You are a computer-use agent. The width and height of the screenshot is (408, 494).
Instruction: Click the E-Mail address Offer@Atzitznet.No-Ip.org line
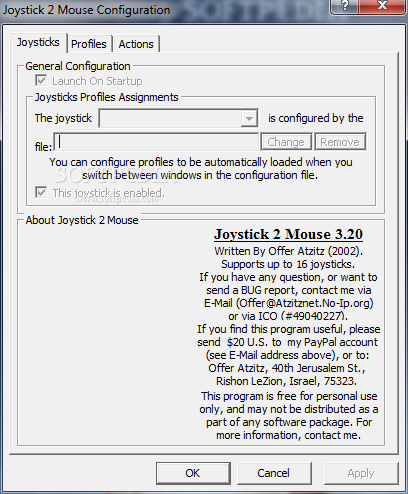tap(289, 303)
